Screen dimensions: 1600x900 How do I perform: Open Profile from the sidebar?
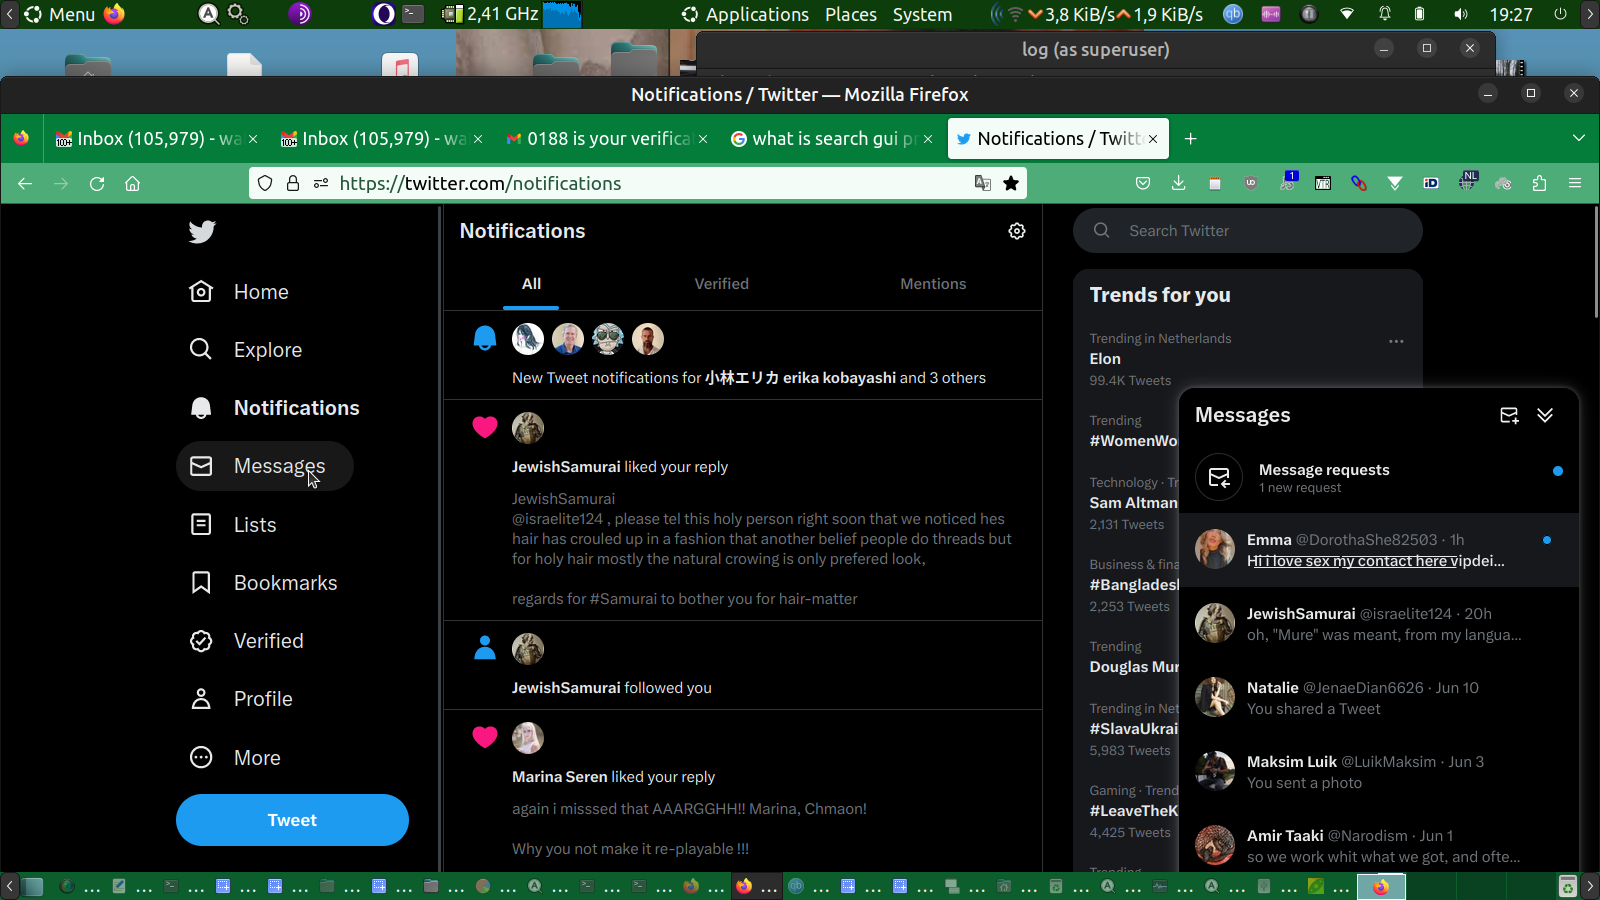click(x=241, y=699)
